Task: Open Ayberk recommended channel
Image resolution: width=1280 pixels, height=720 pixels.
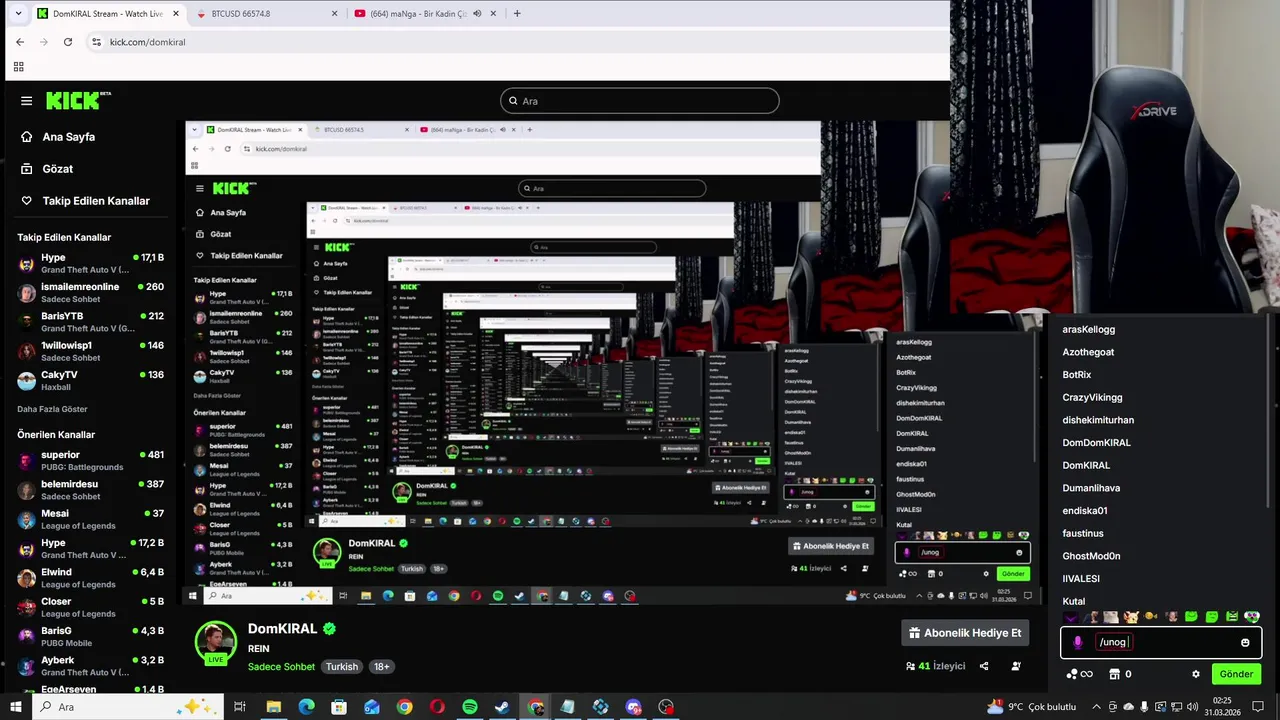Action: coord(90,666)
